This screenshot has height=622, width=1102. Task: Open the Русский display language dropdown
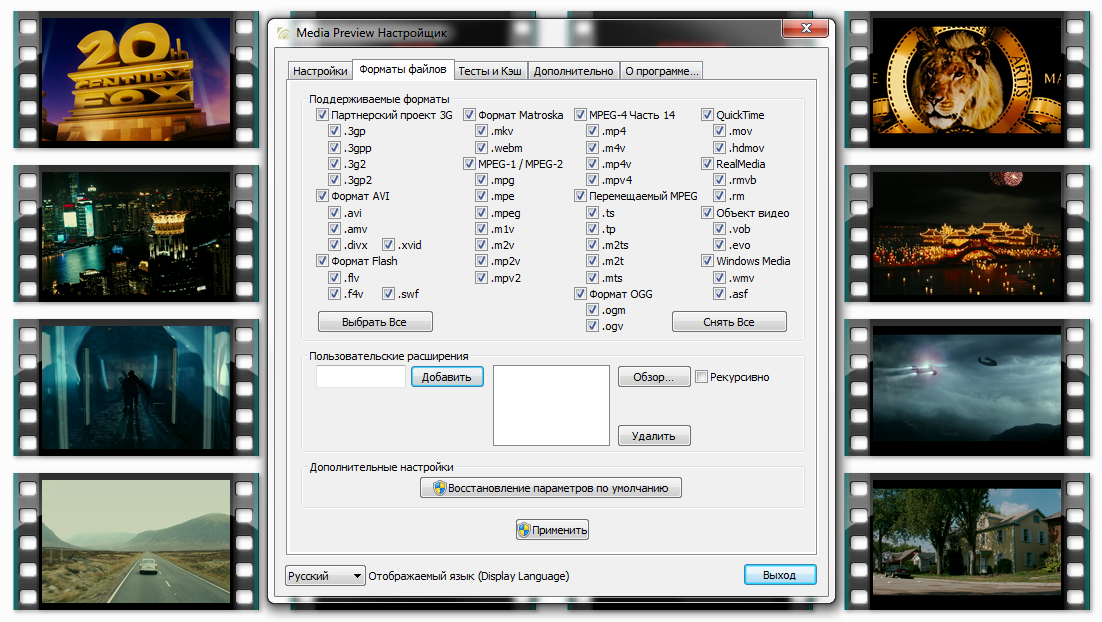(x=325, y=576)
